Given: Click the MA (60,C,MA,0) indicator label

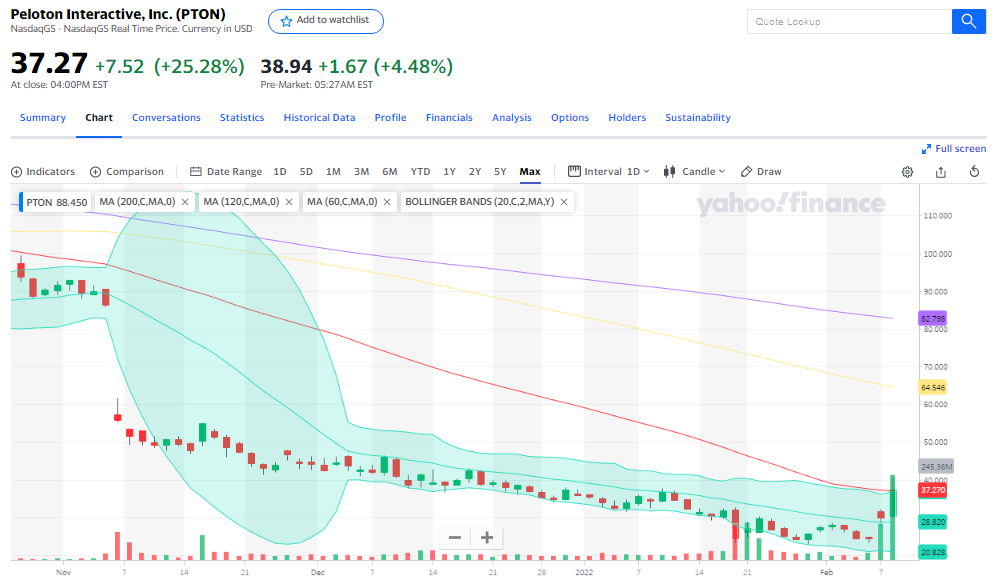Looking at the screenshot, I should [342, 202].
